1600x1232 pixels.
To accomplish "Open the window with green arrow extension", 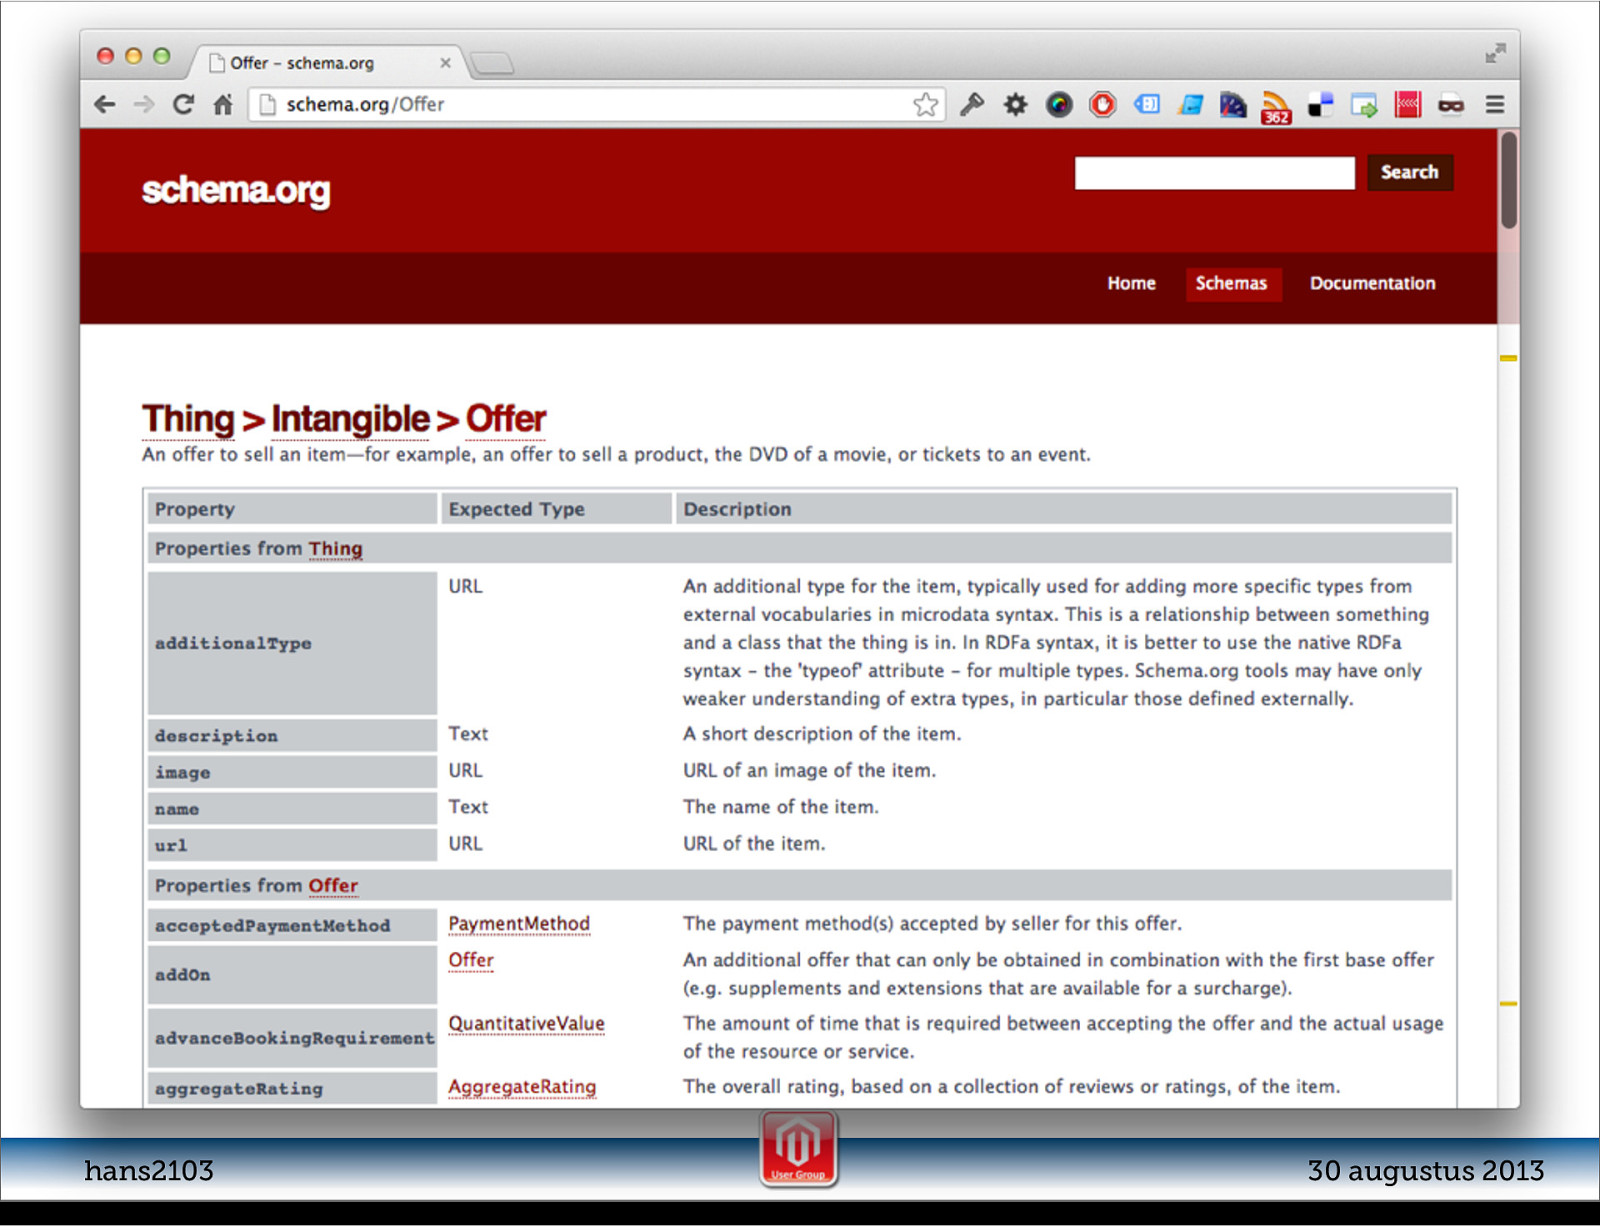I will pos(1364,104).
